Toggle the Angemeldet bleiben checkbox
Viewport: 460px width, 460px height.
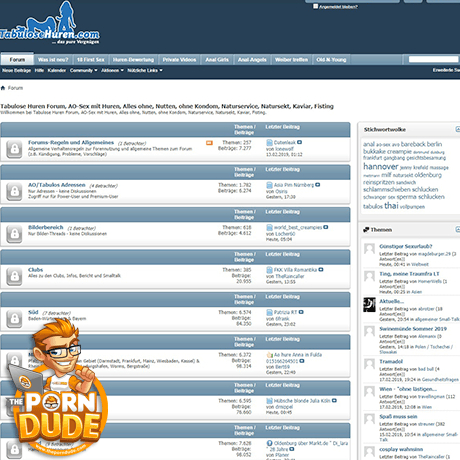pyautogui.click(x=315, y=6)
